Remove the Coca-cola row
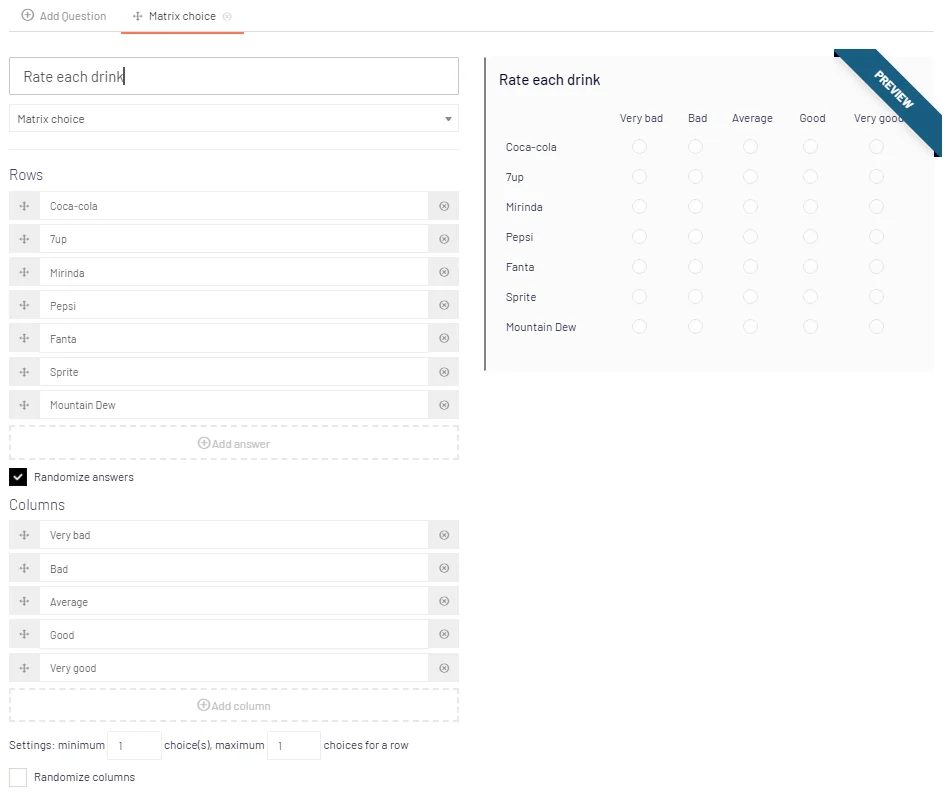 [x=444, y=206]
